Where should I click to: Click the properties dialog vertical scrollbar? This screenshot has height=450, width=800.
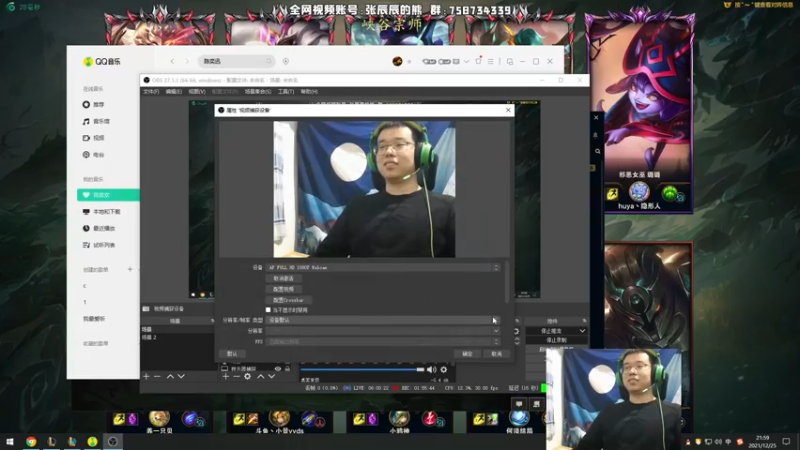point(507,282)
